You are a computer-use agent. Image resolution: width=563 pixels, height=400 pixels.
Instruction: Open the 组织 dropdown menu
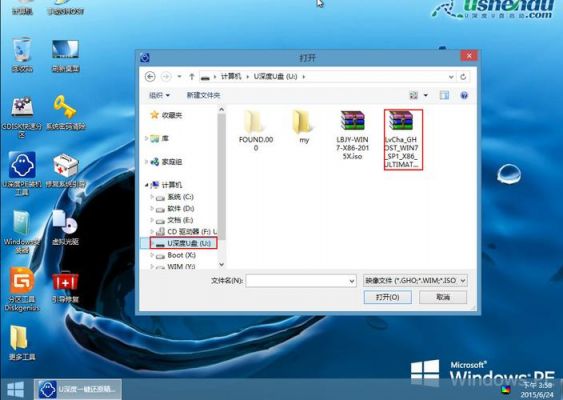(159, 95)
